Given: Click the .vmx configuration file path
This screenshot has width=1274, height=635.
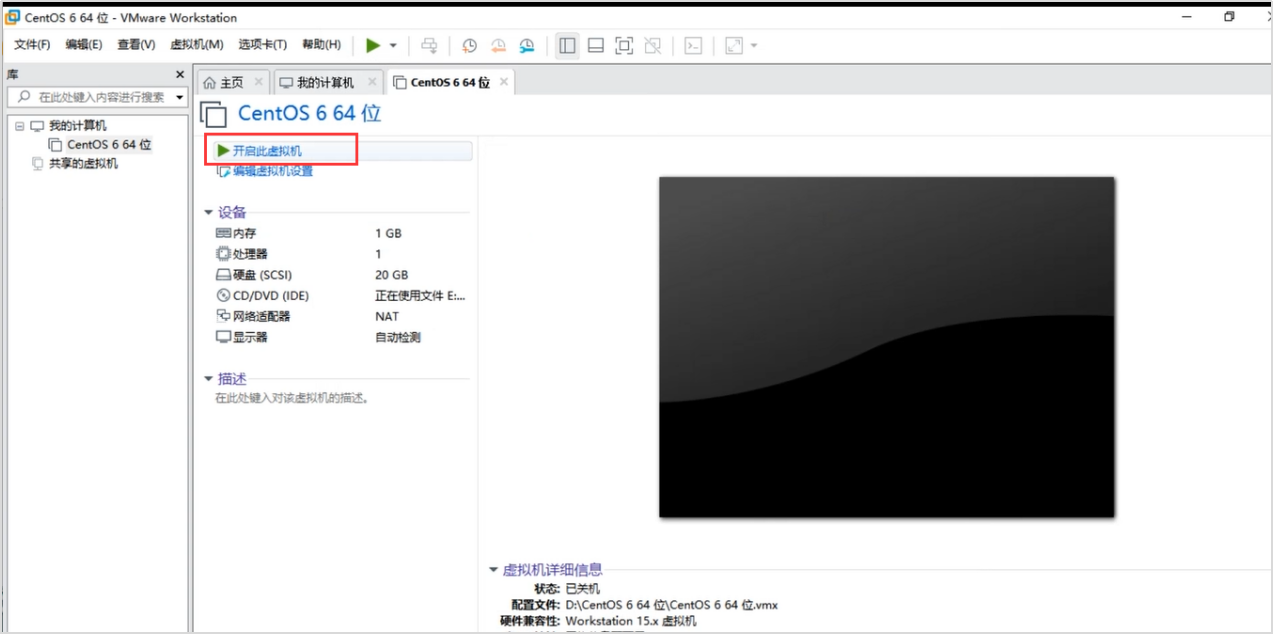Looking at the screenshot, I should [x=671, y=605].
